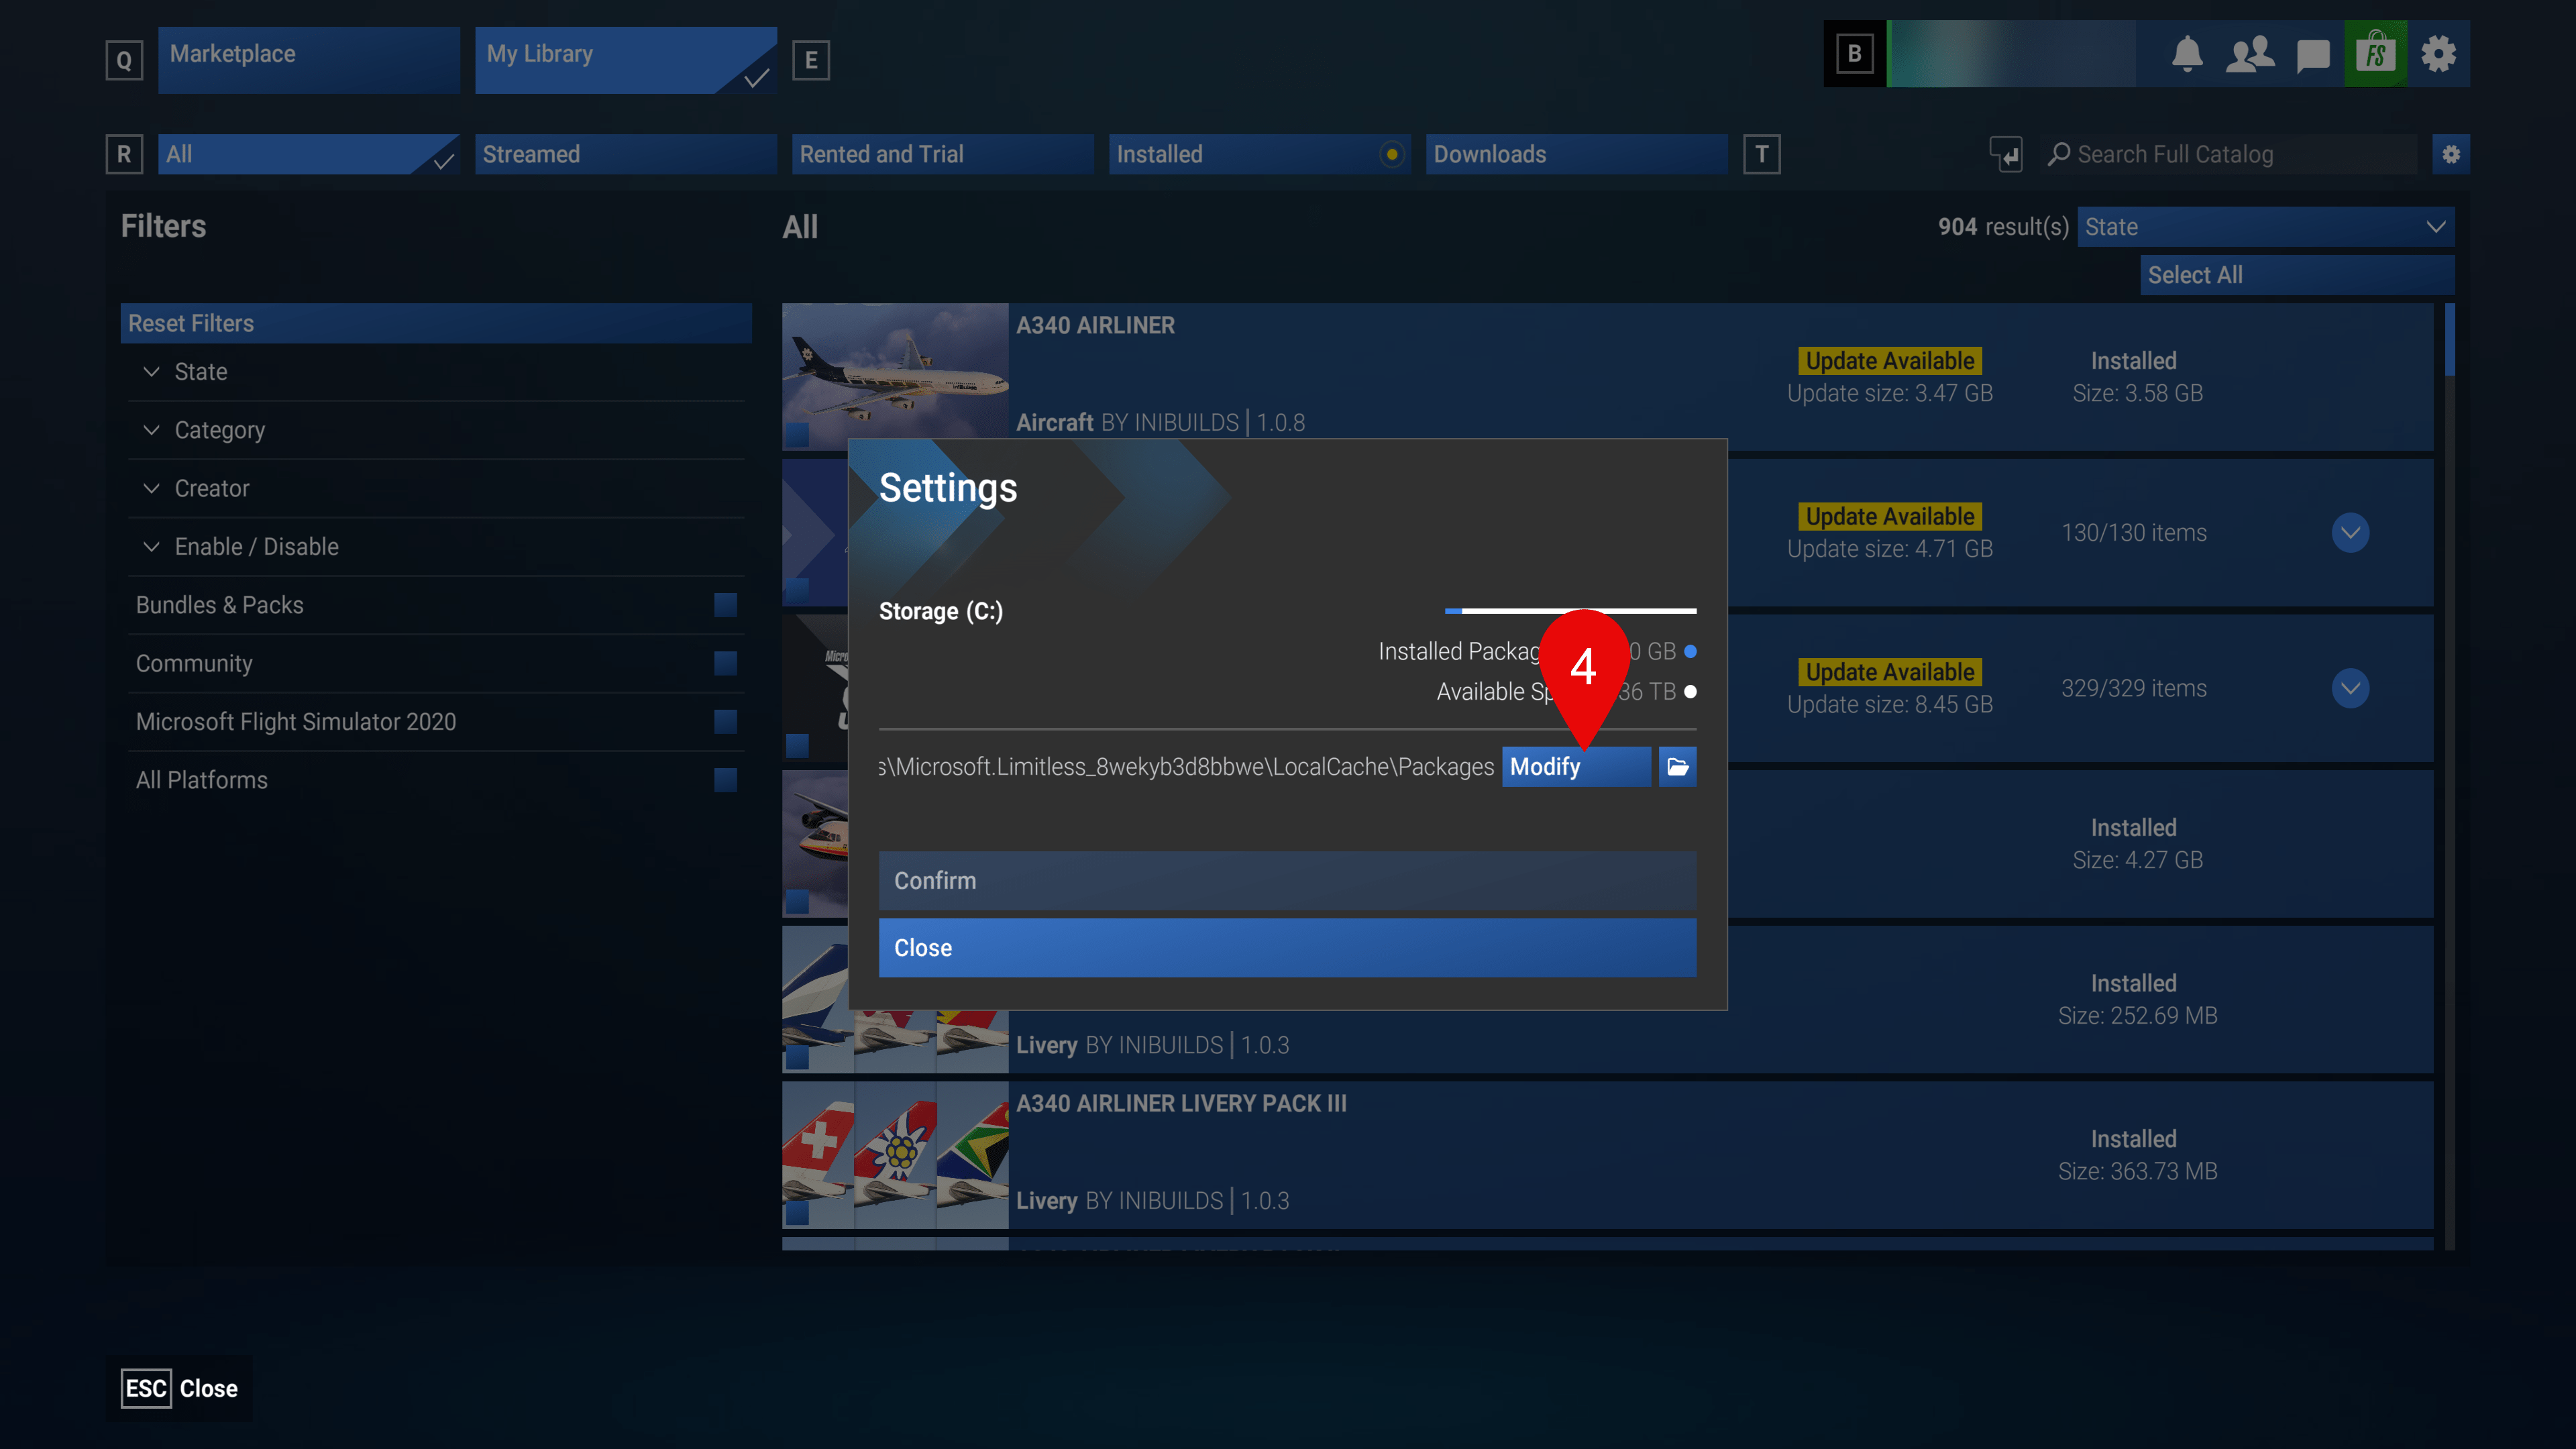
Task: Enable the Community filter checkbox
Action: [725, 663]
